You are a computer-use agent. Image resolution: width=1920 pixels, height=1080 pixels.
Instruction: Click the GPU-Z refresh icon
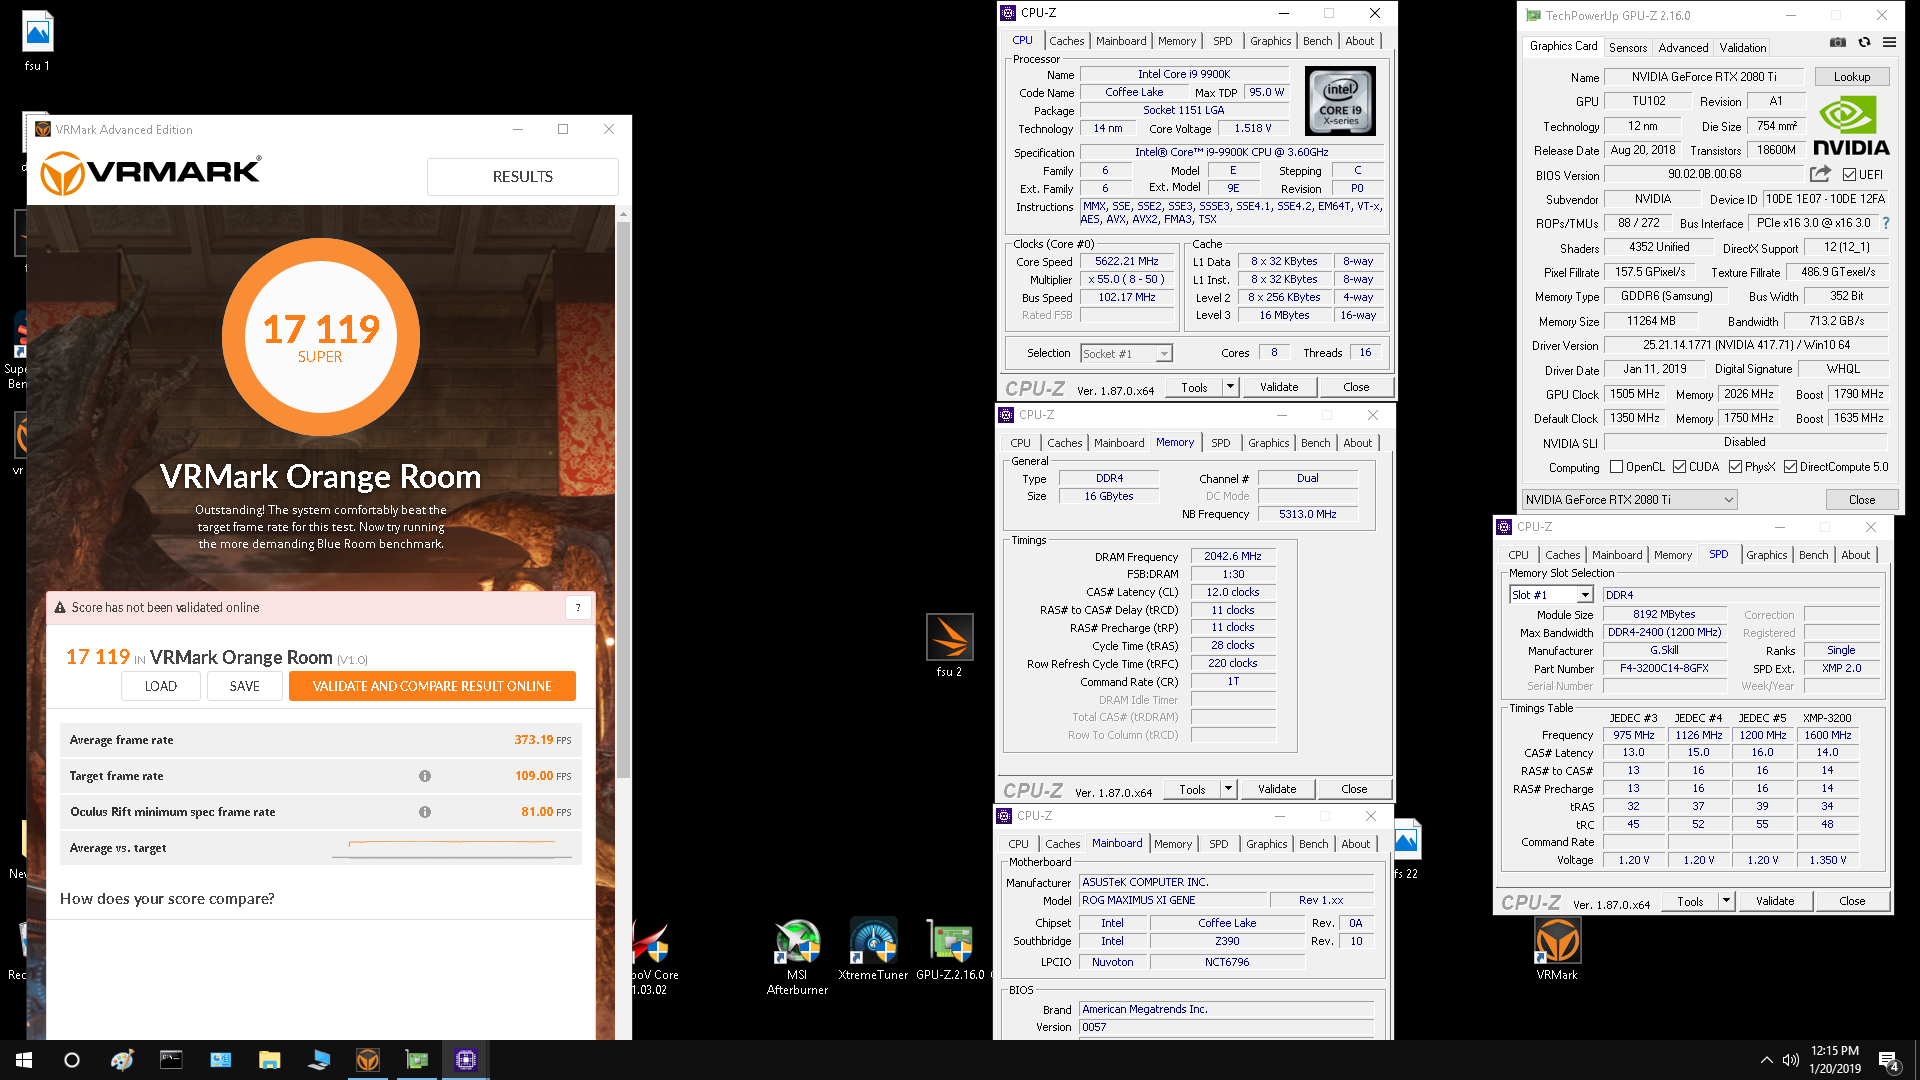click(x=1864, y=43)
